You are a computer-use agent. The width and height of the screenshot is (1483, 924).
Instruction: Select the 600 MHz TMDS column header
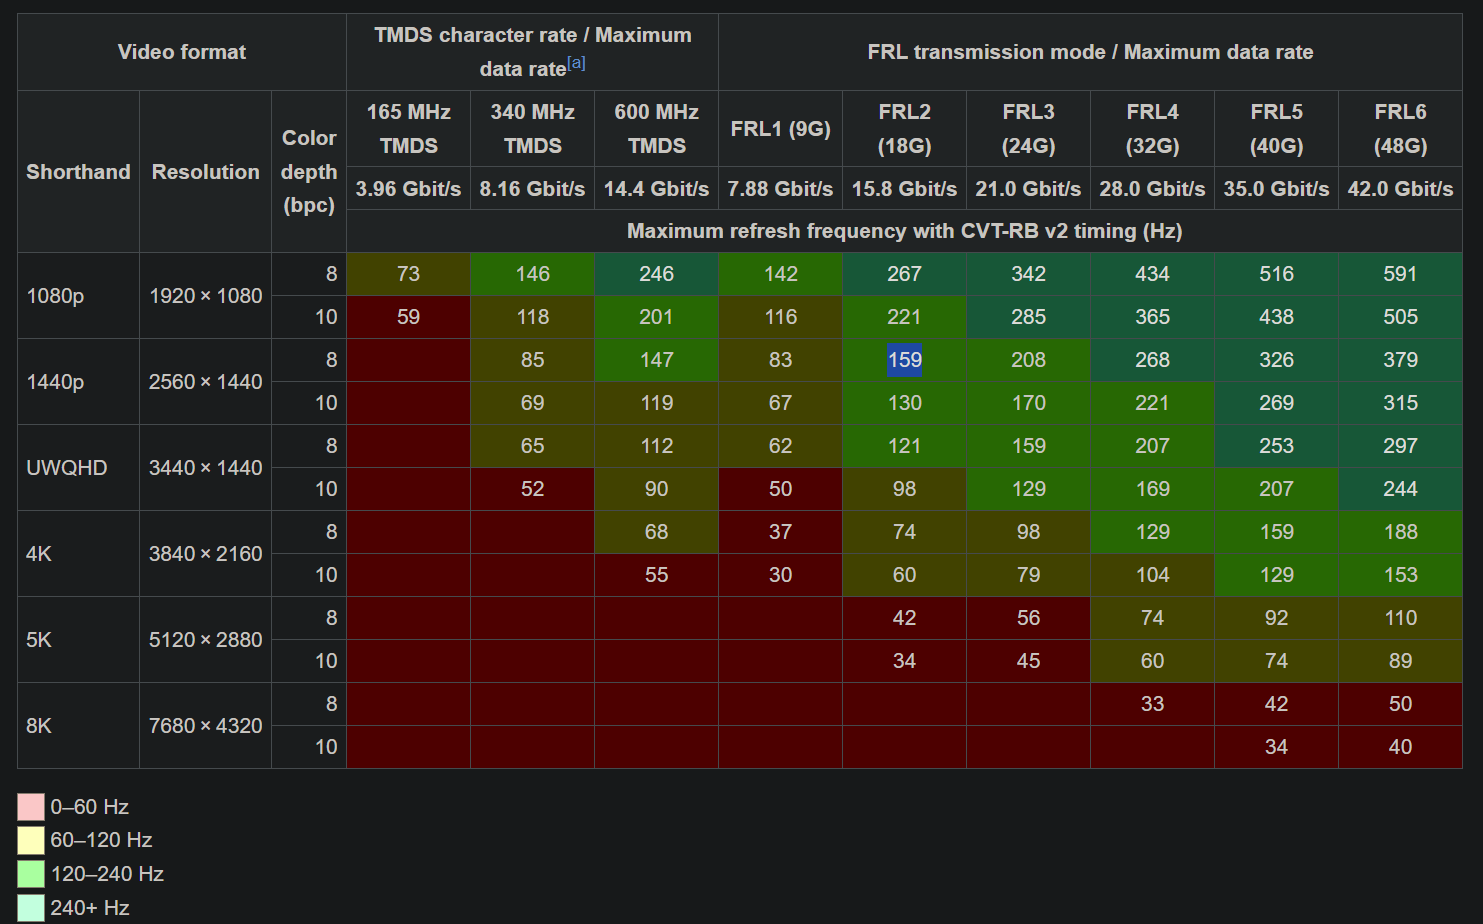[656, 129]
